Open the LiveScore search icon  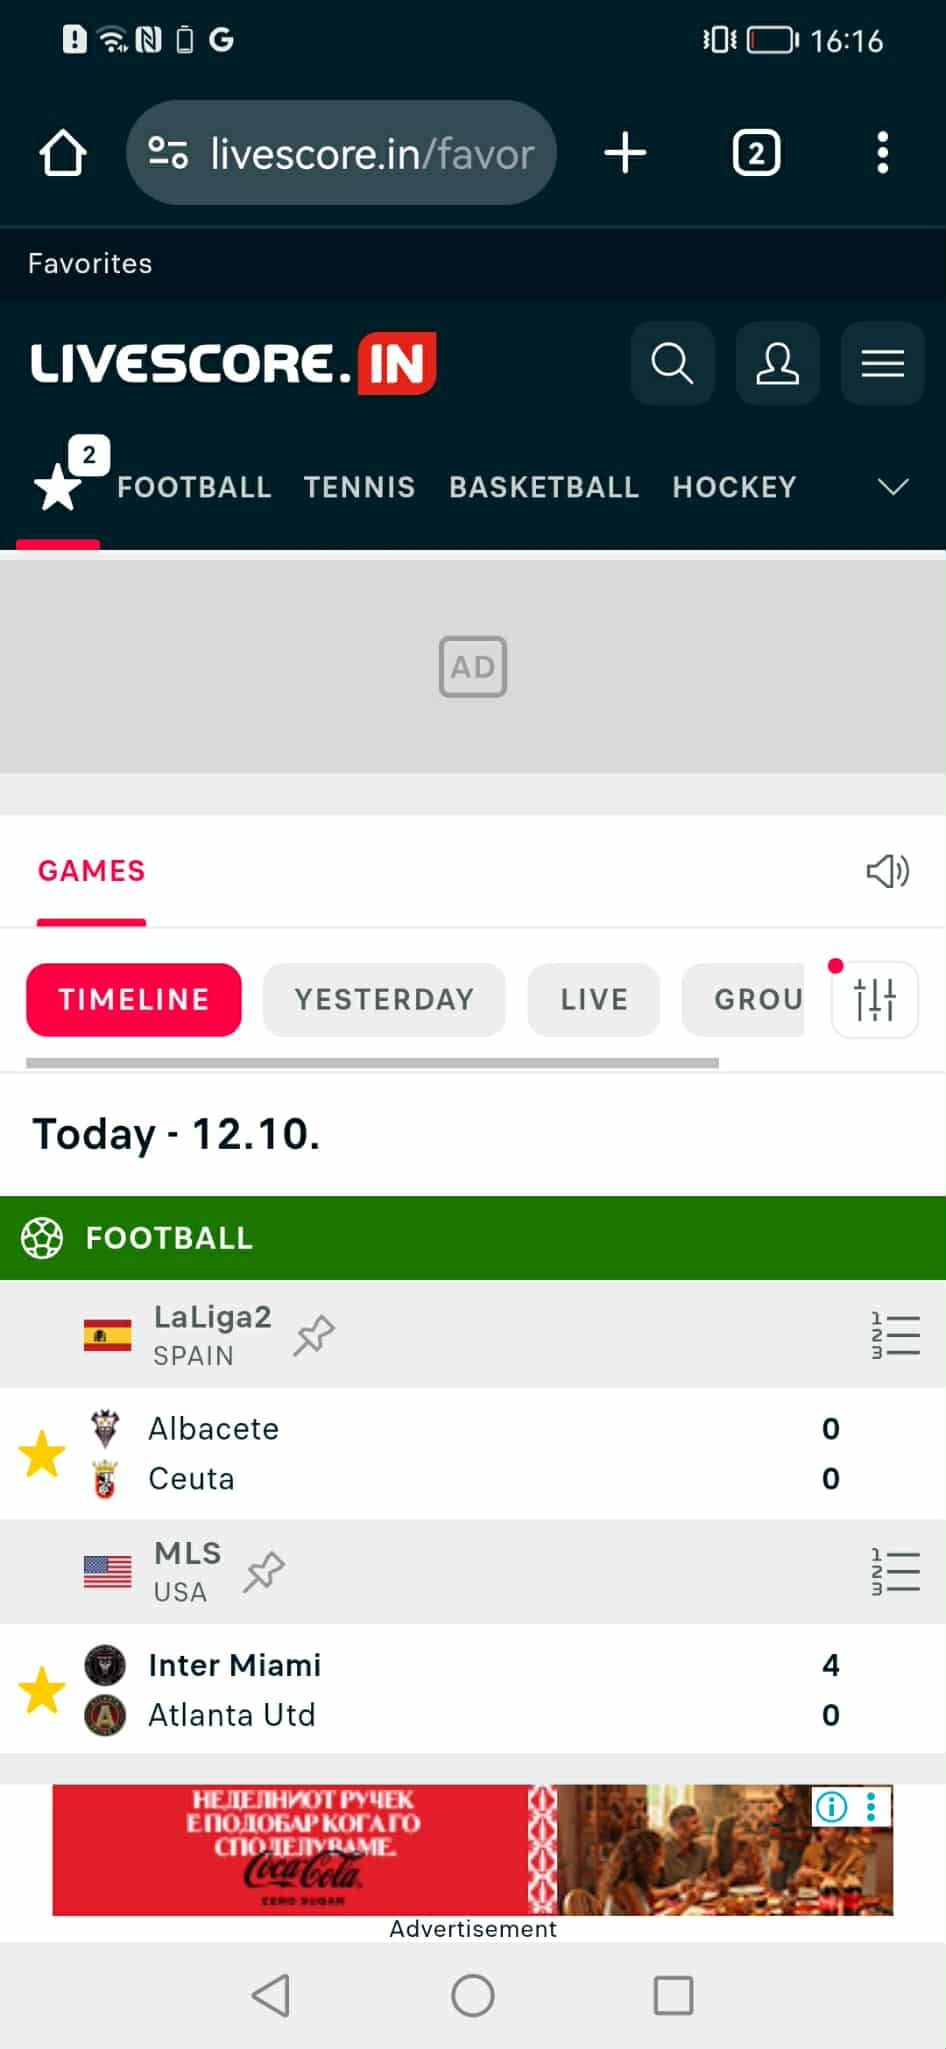[672, 363]
